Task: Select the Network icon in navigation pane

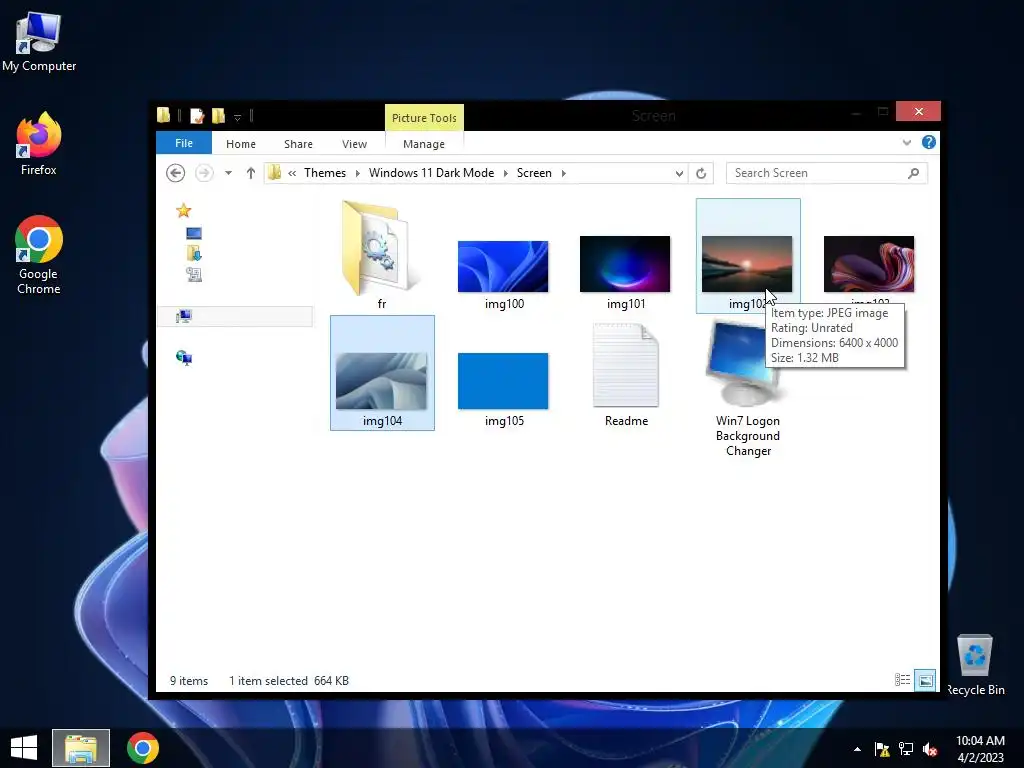Action: click(x=184, y=357)
